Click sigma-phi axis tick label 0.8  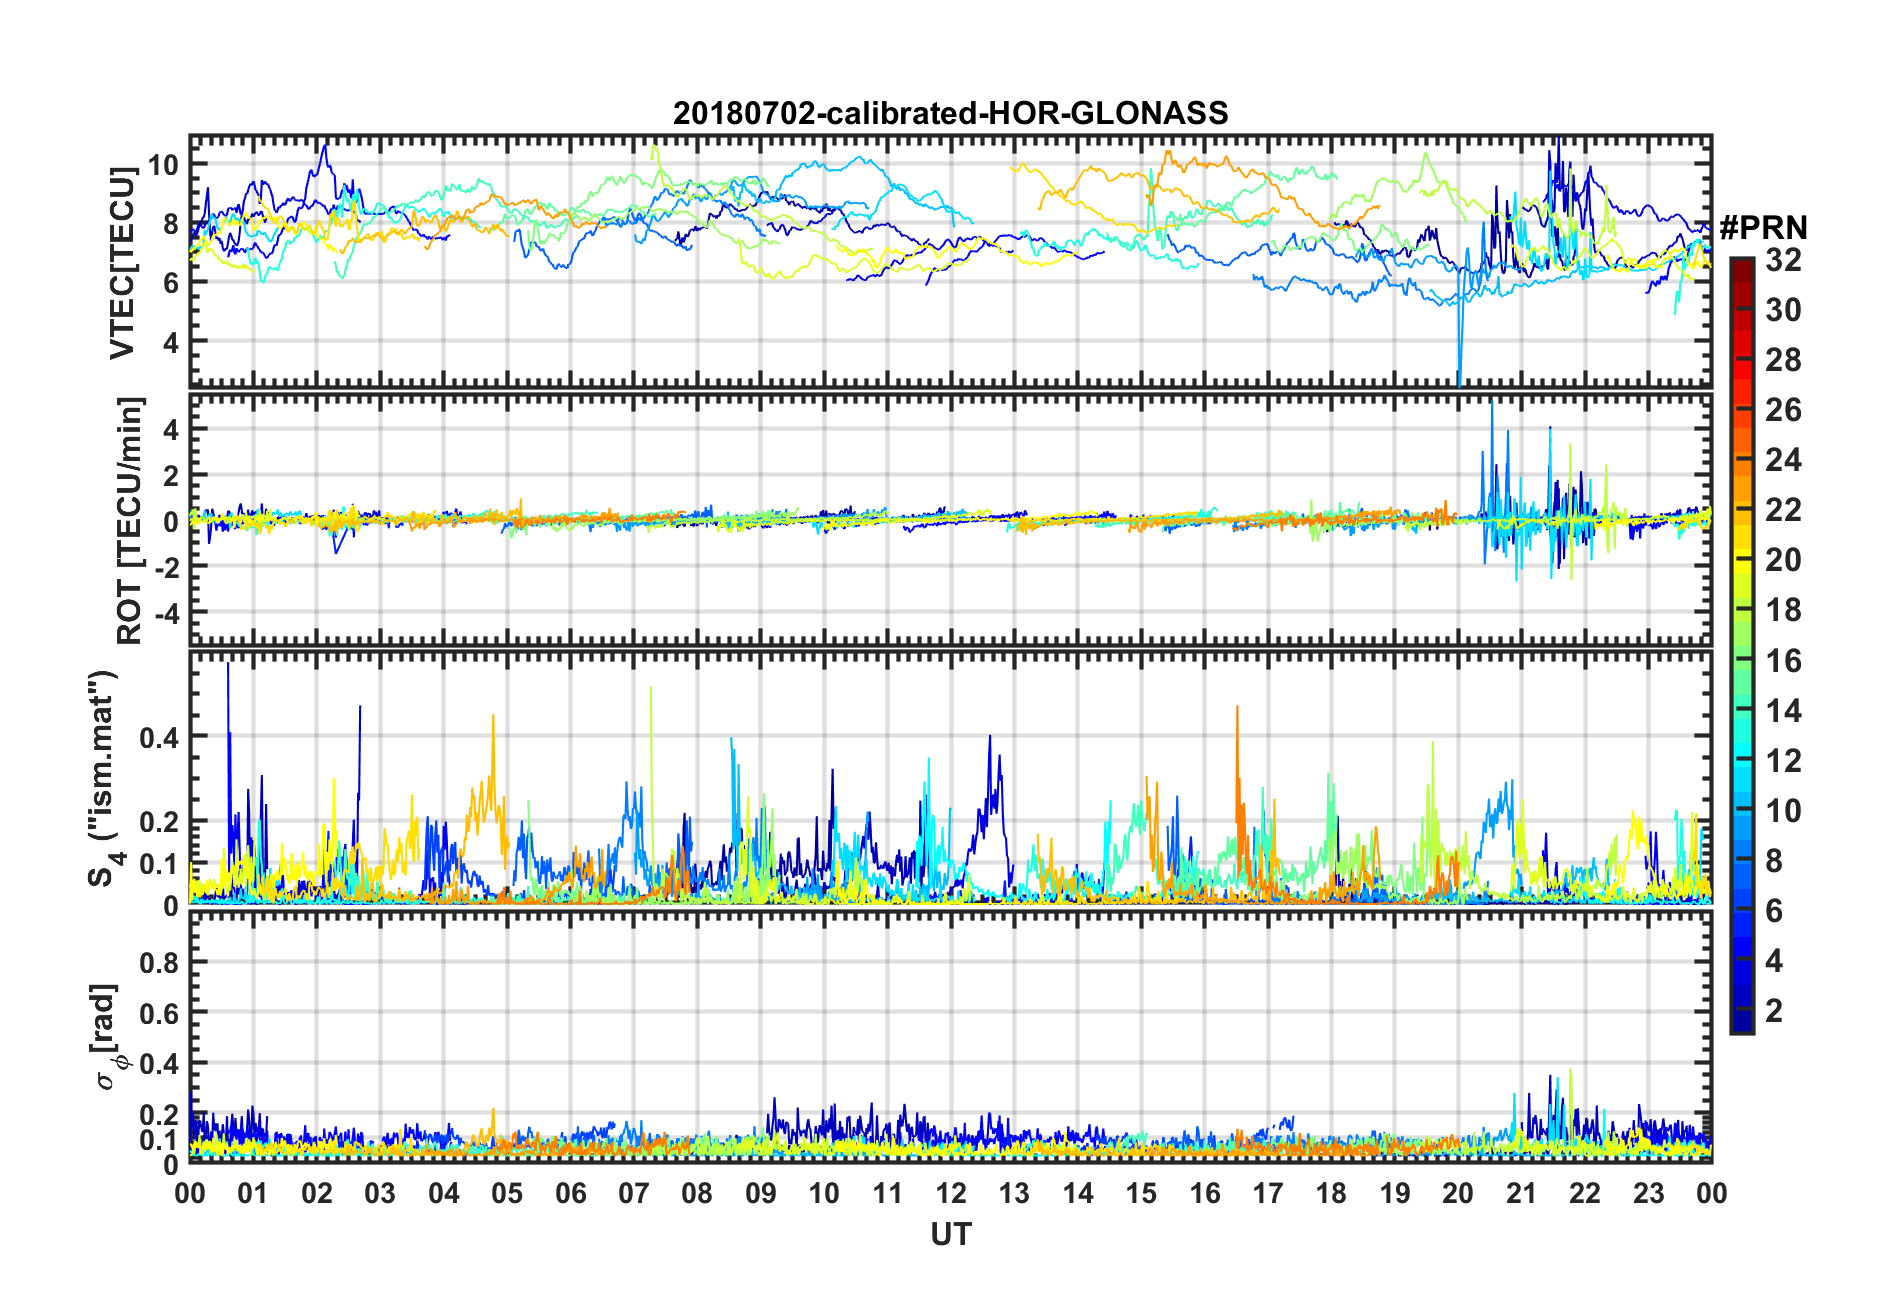160,963
